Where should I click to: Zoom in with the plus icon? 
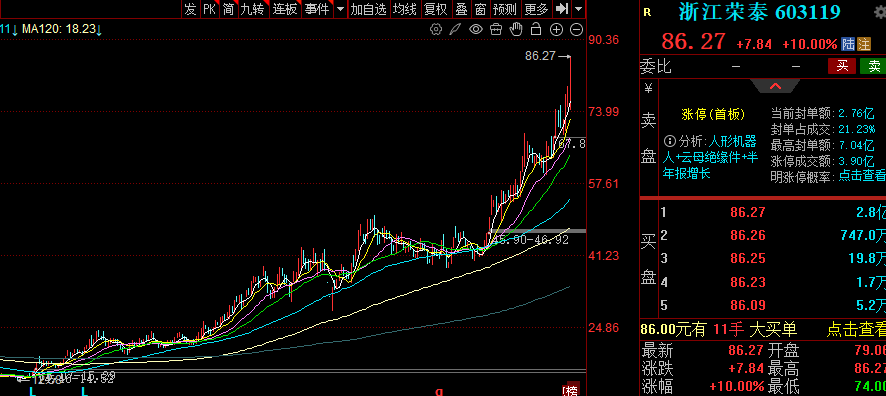[556, 30]
